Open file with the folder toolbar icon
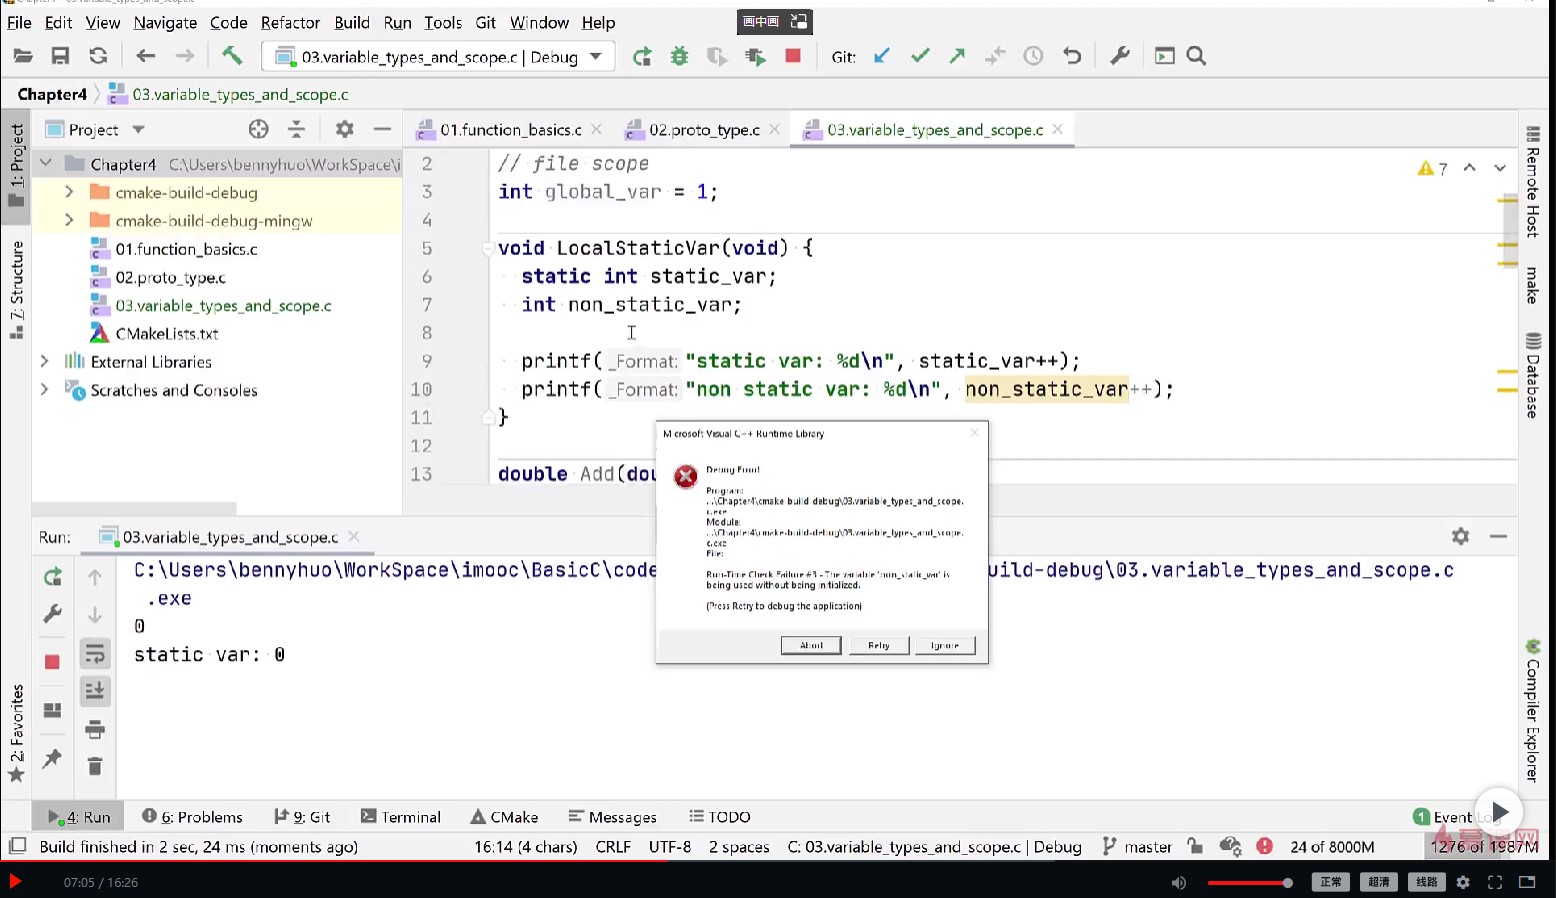 [23, 56]
